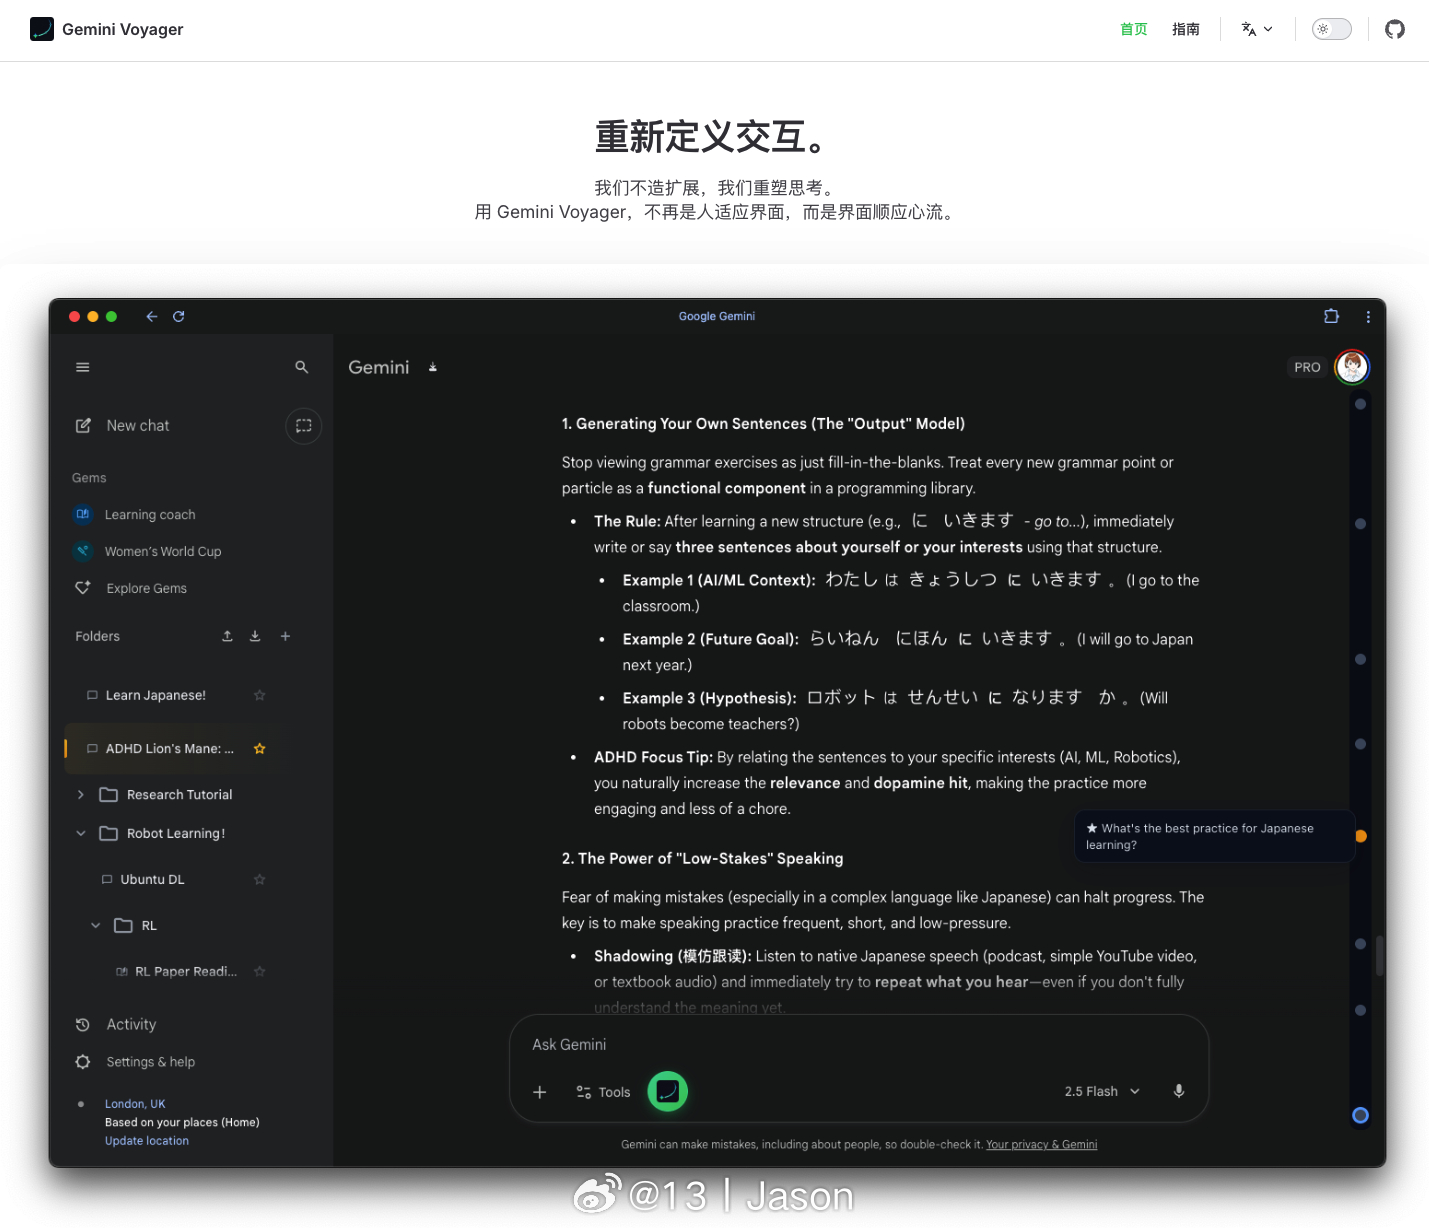Click the Folders download icon
This screenshot has width=1429, height=1228.
click(x=255, y=636)
